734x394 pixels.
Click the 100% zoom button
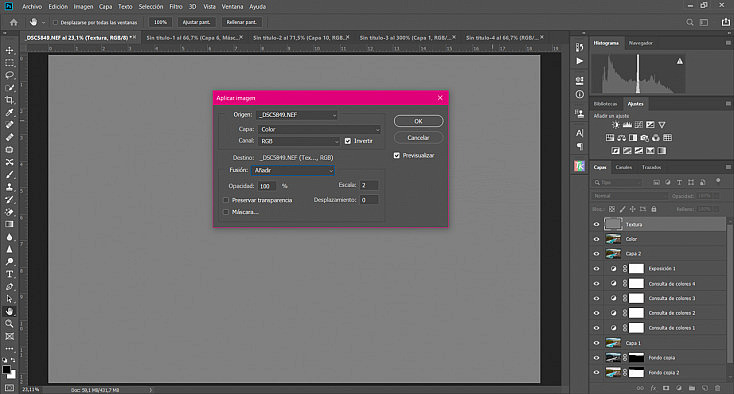pyautogui.click(x=161, y=22)
